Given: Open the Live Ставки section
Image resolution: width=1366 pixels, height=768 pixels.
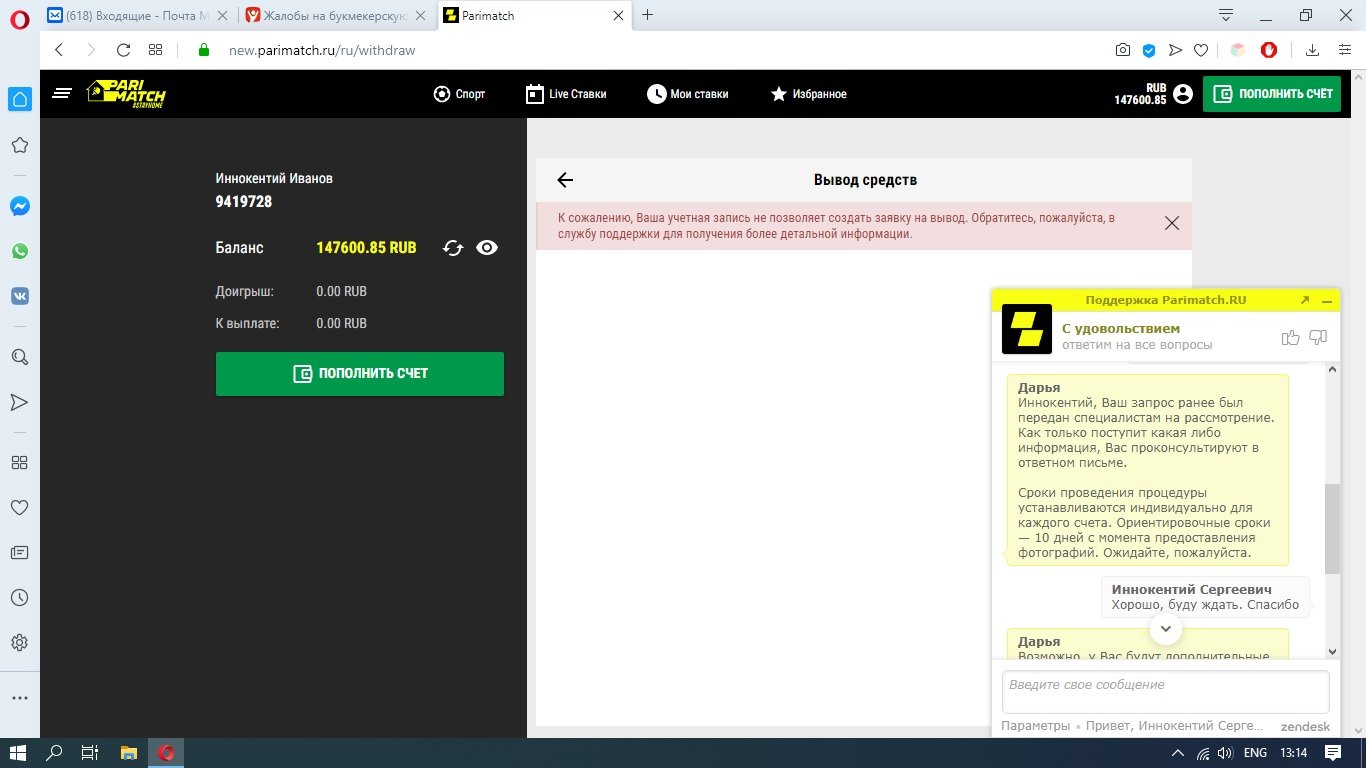Looking at the screenshot, I should (566, 94).
